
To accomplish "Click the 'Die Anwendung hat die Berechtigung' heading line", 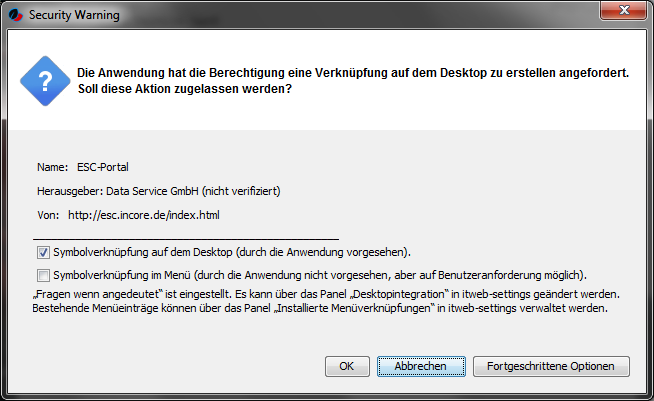I will point(353,73).
